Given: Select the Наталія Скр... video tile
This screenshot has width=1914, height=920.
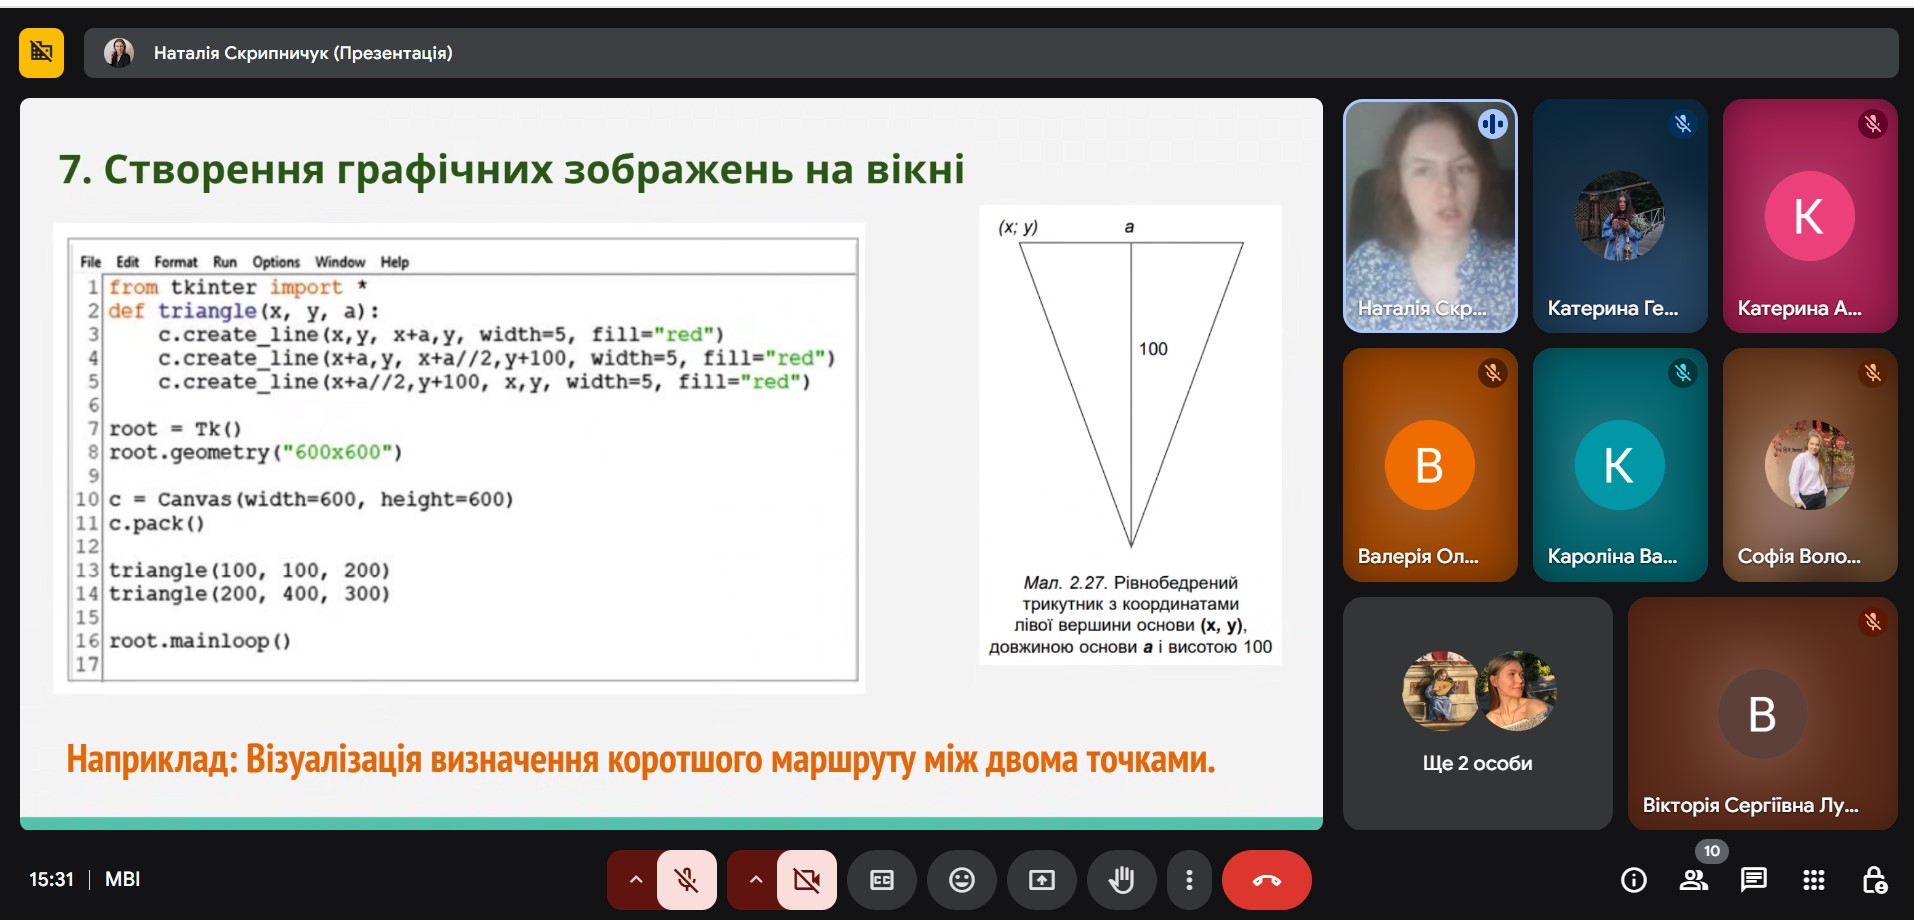Looking at the screenshot, I should (1430, 216).
